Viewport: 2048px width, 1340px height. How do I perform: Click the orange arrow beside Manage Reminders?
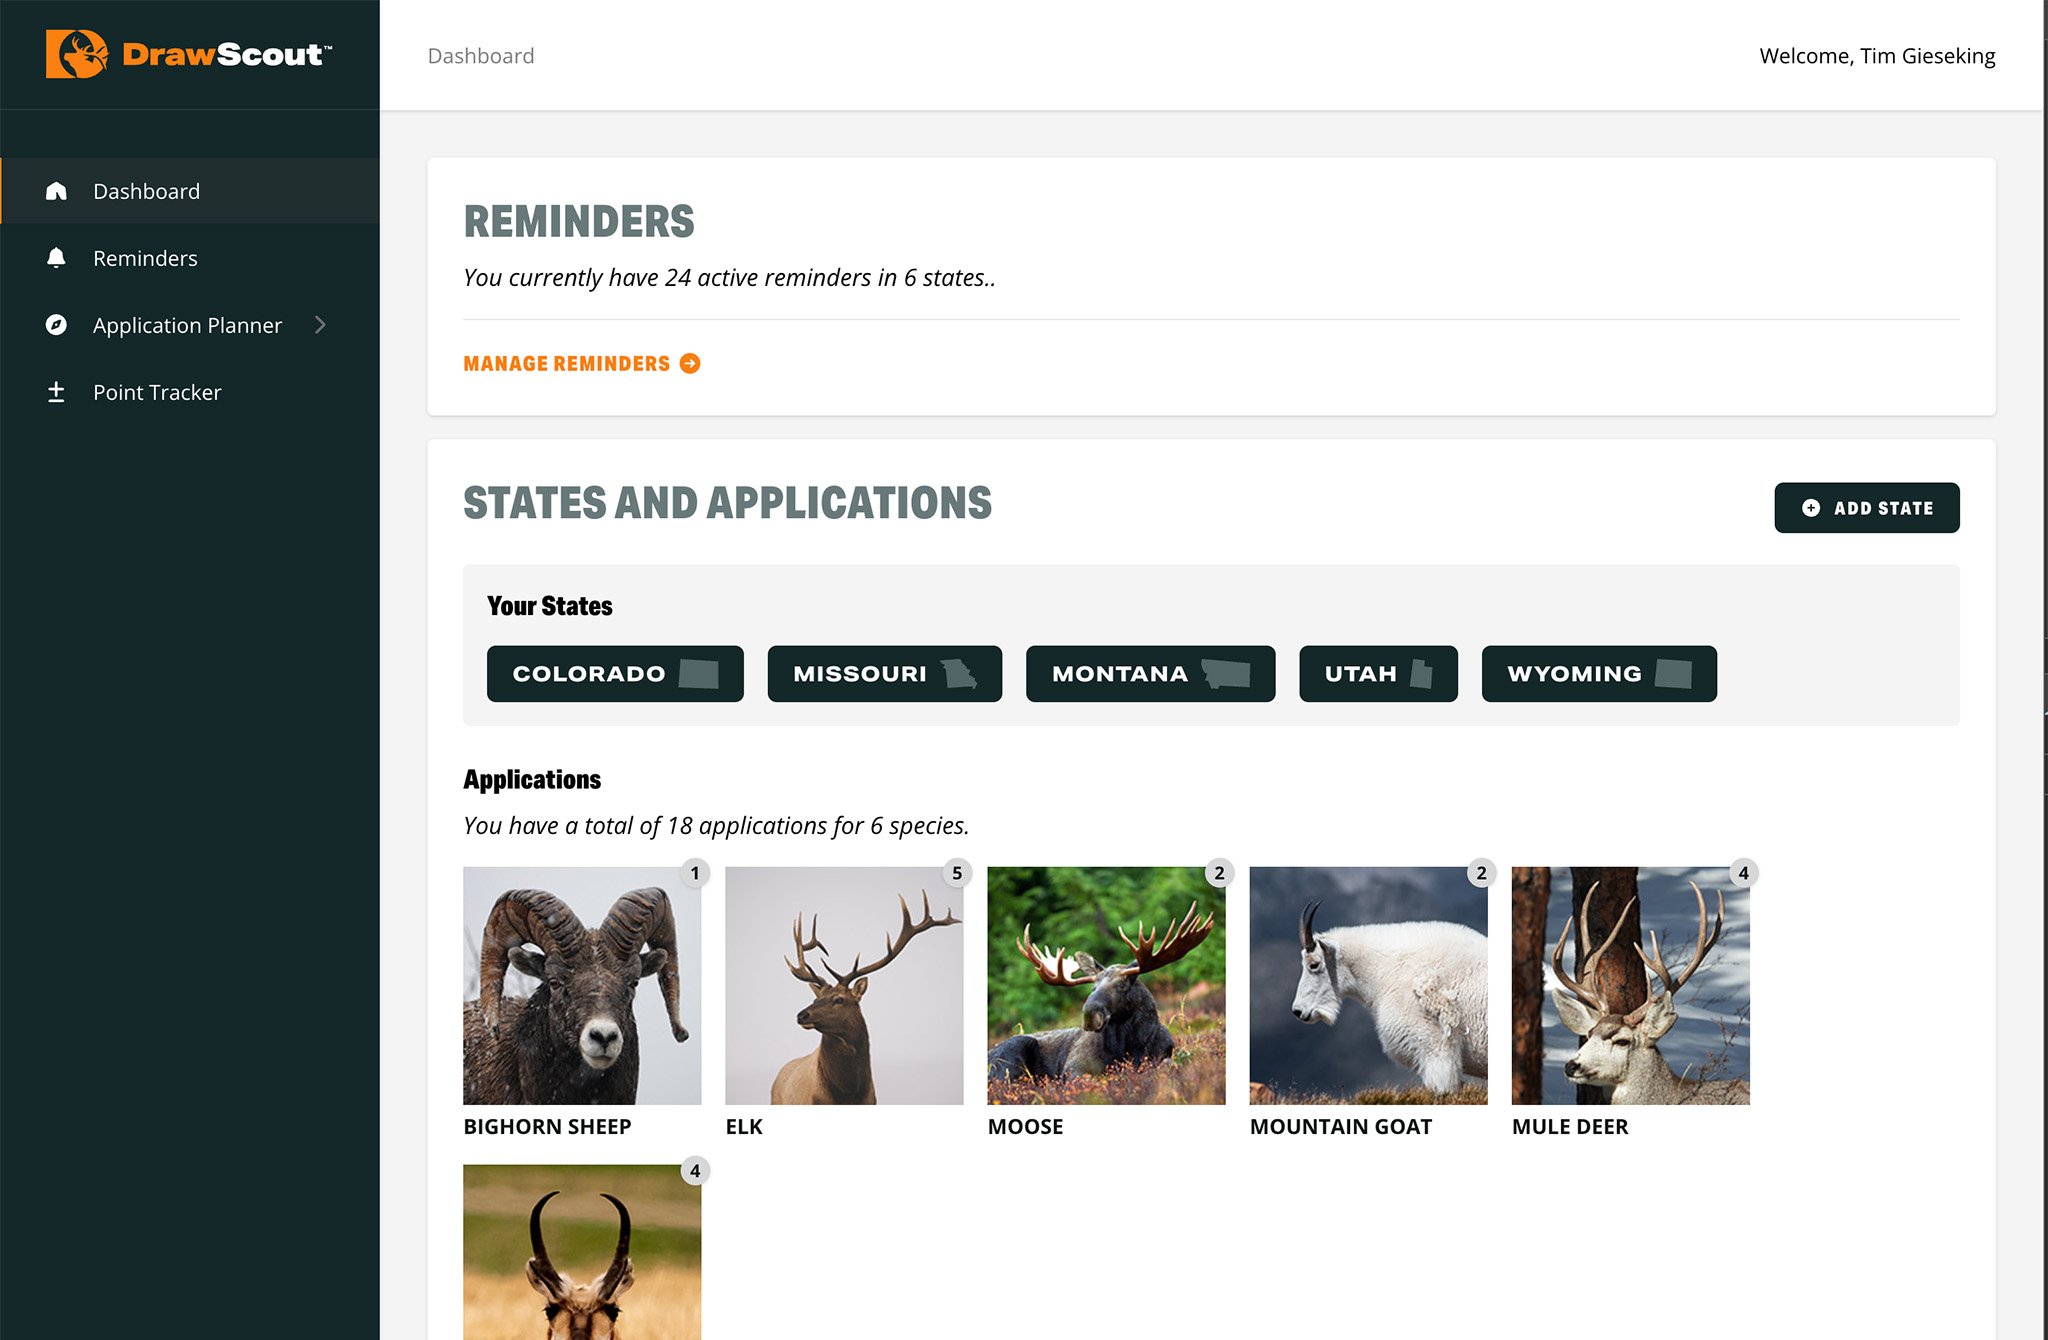(x=690, y=363)
